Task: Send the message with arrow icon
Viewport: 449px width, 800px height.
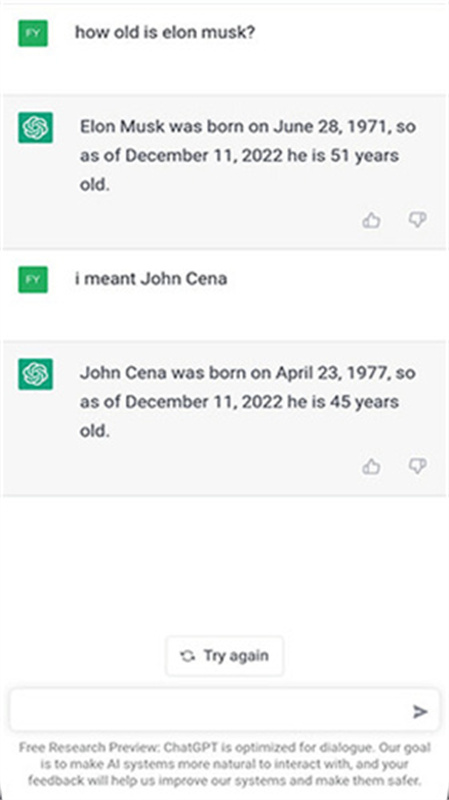Action: coord(420,711)
